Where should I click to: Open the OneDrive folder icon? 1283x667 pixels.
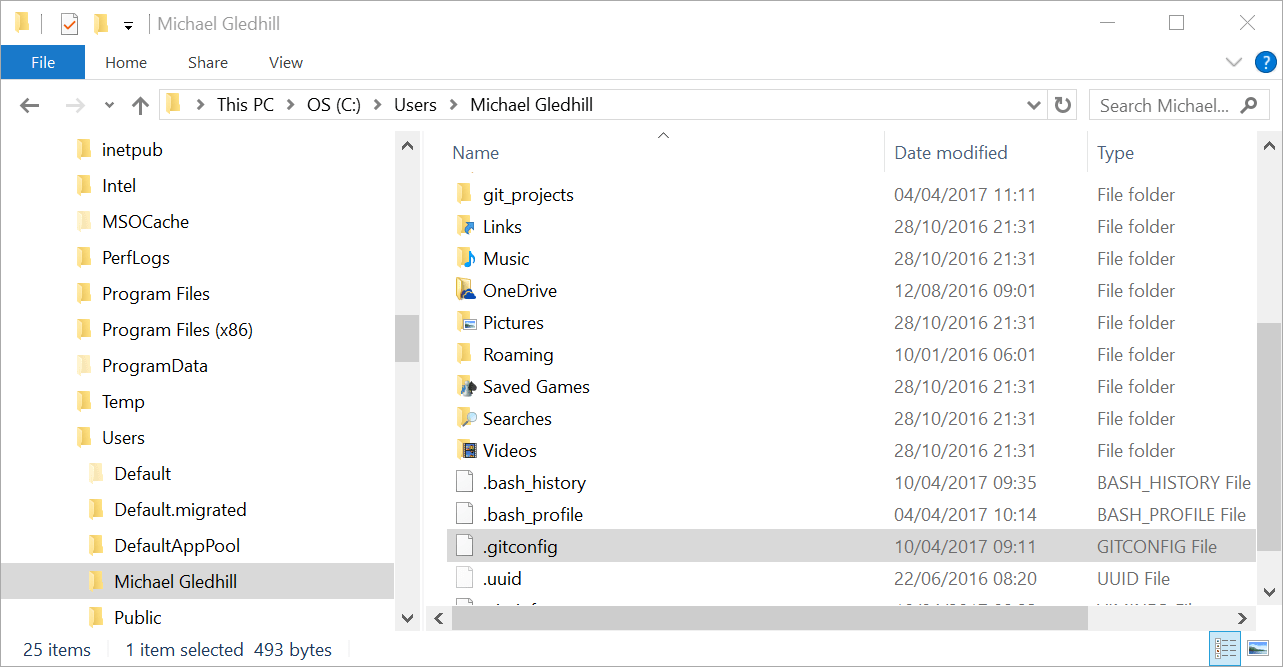point(468,290)
